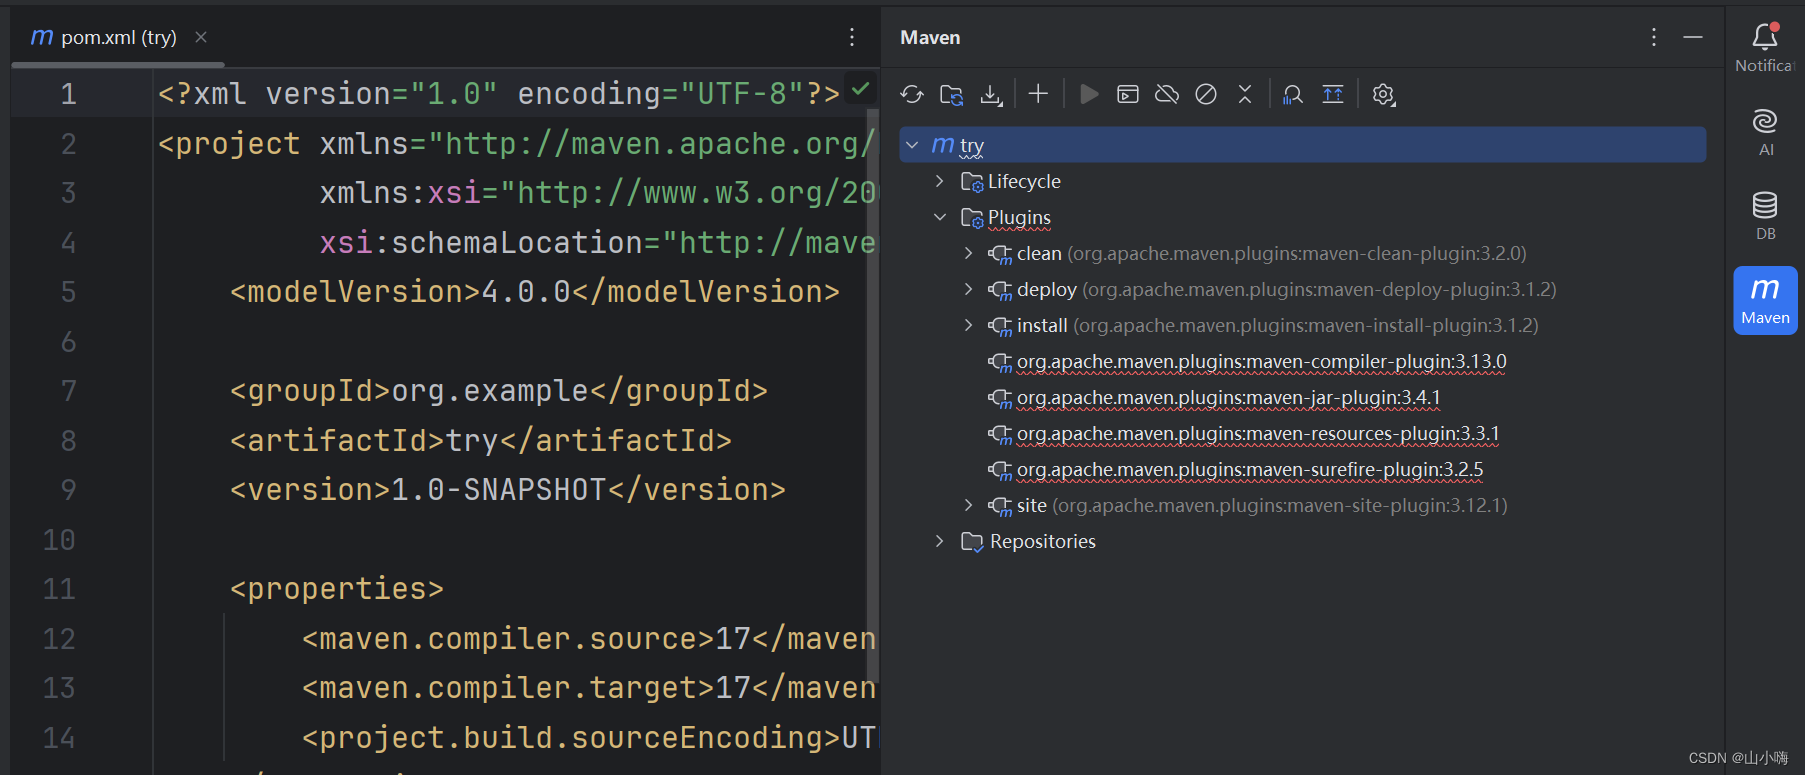Expand the Lifecycle node
Screen dimensions: 1805x775
tap(939, 181)
